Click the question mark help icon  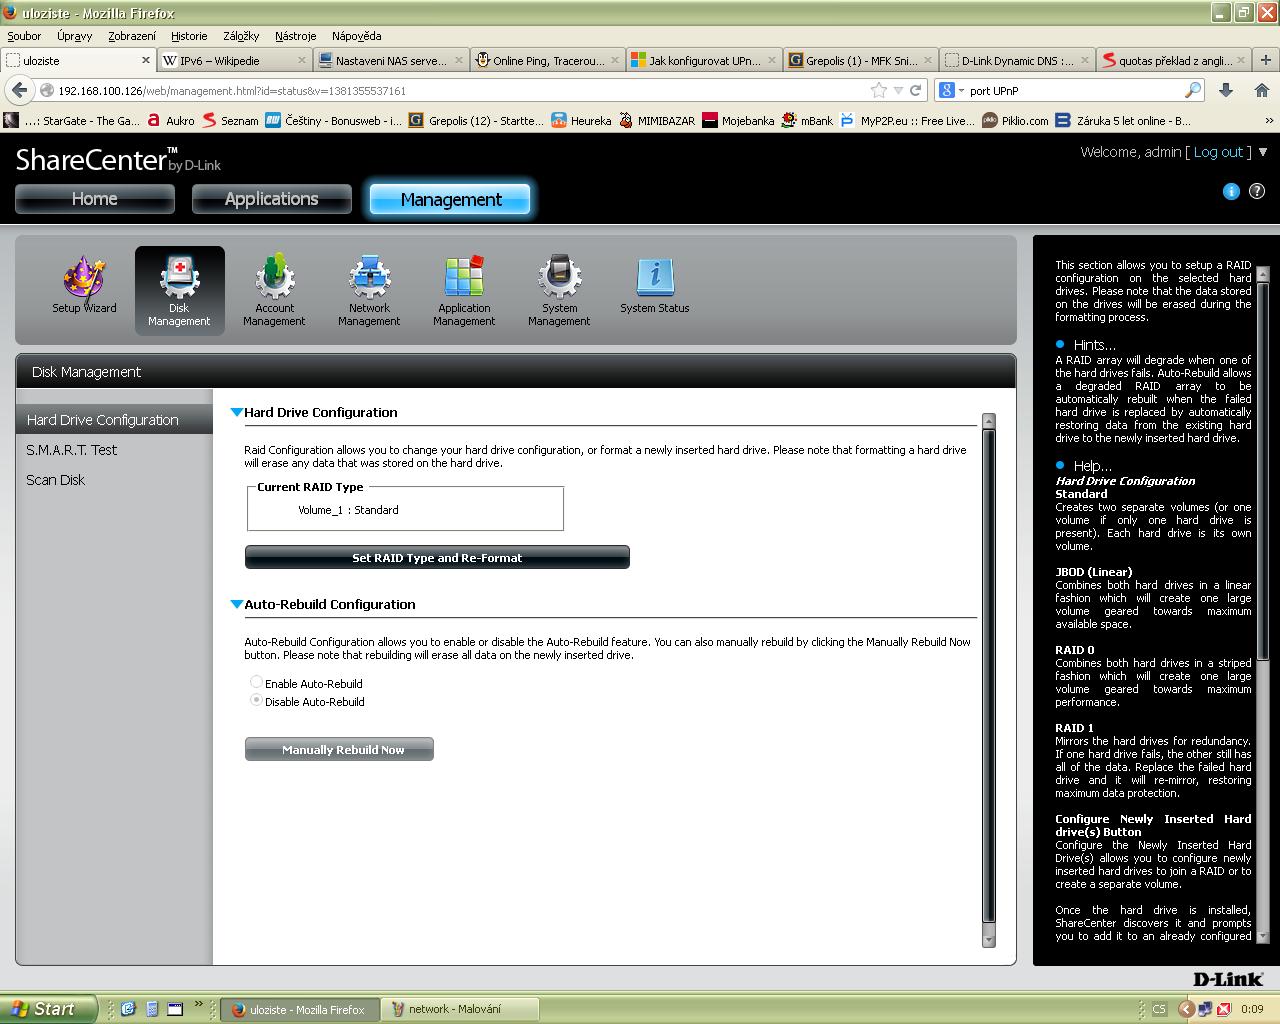click(x=1257, y=191)
